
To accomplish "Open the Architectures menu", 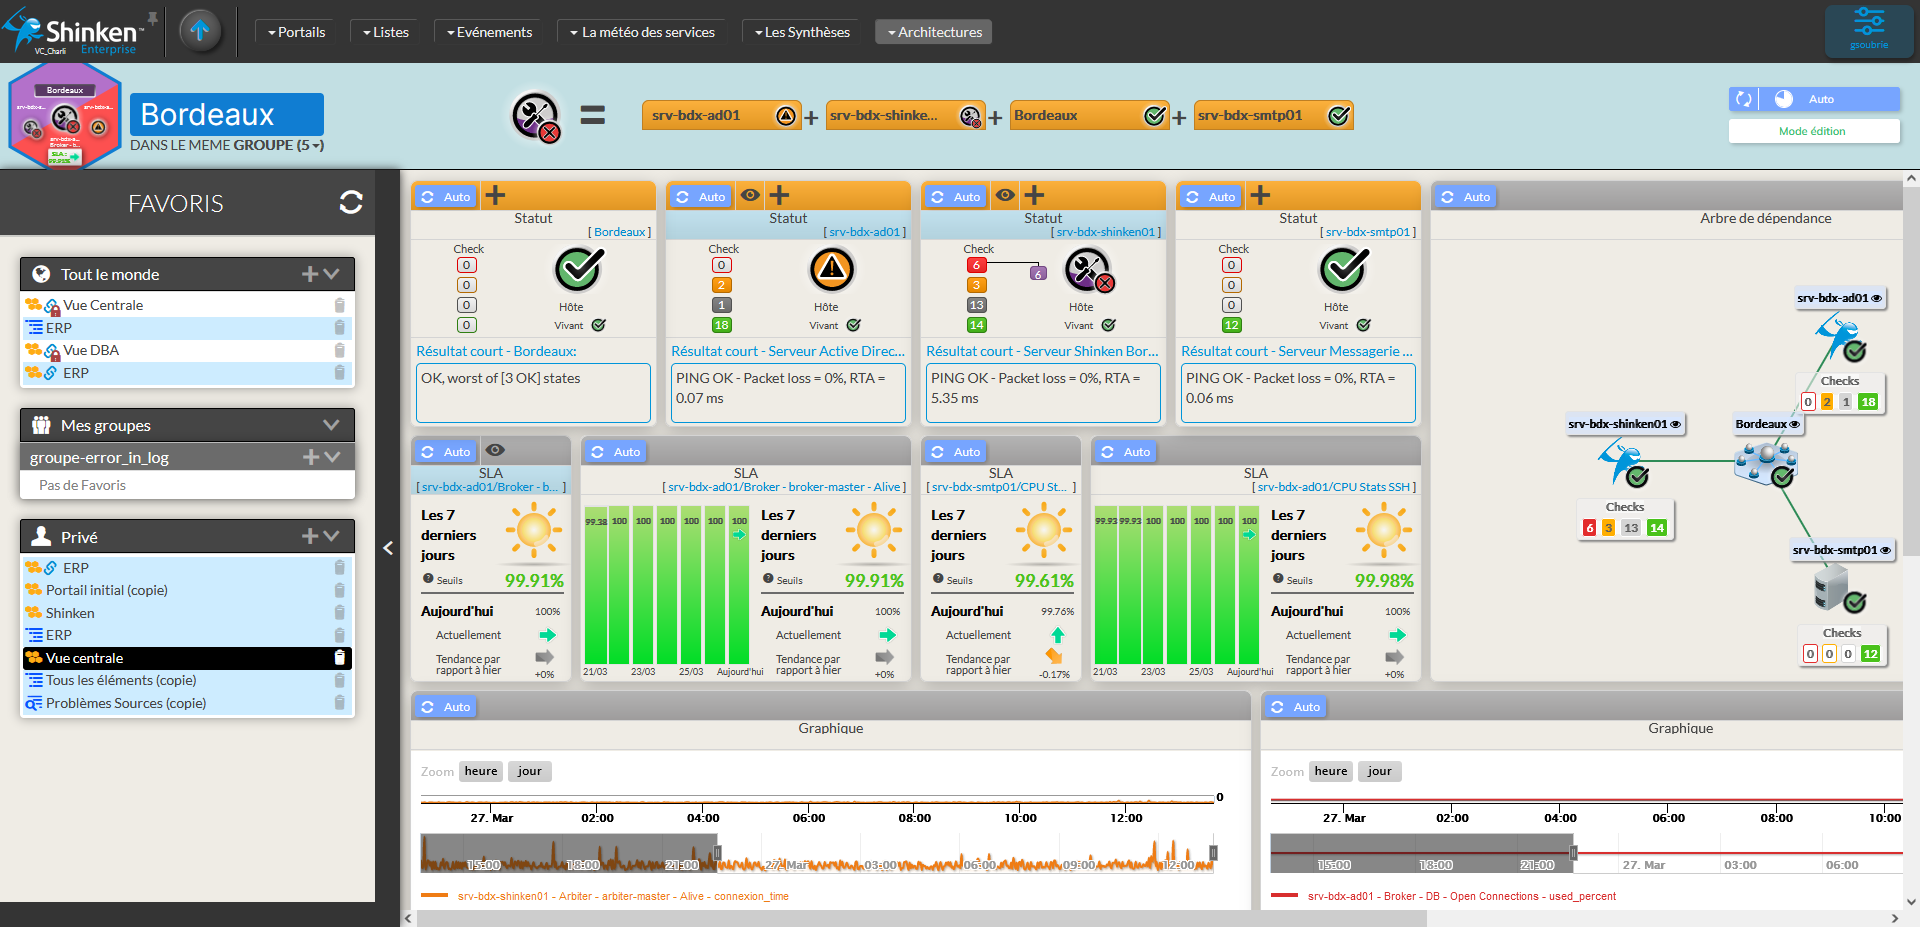I will (x=933, y=32).
